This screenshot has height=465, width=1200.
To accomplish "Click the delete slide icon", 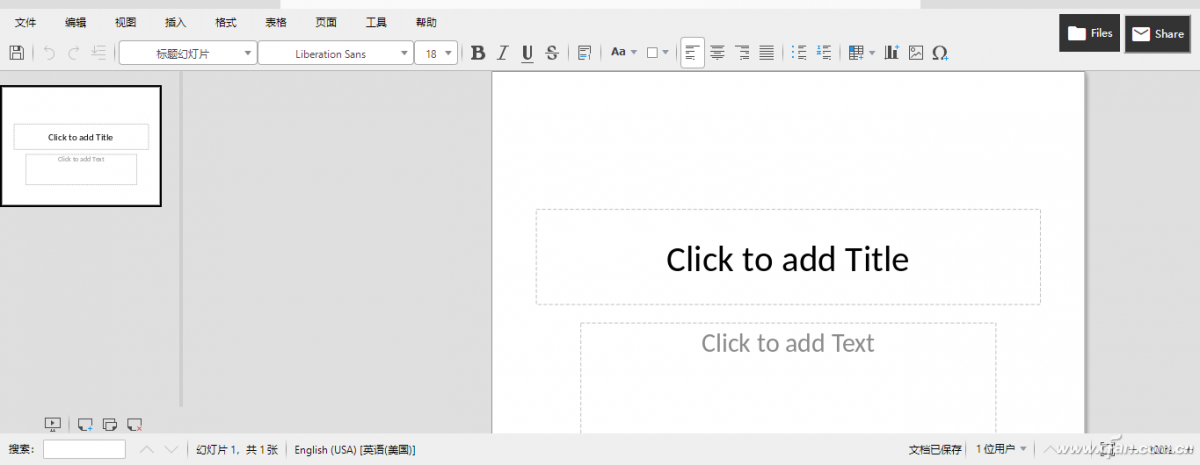I will [x=135, y=425].
